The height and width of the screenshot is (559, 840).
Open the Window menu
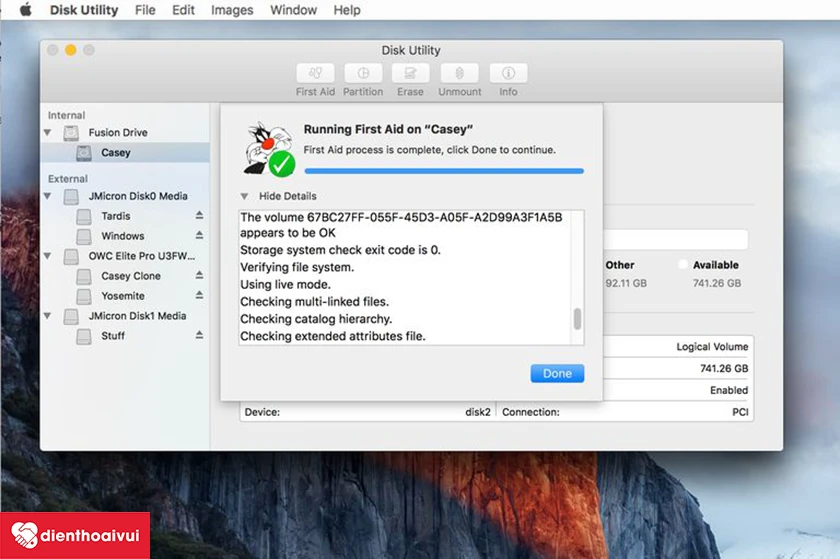pos(294,10)
